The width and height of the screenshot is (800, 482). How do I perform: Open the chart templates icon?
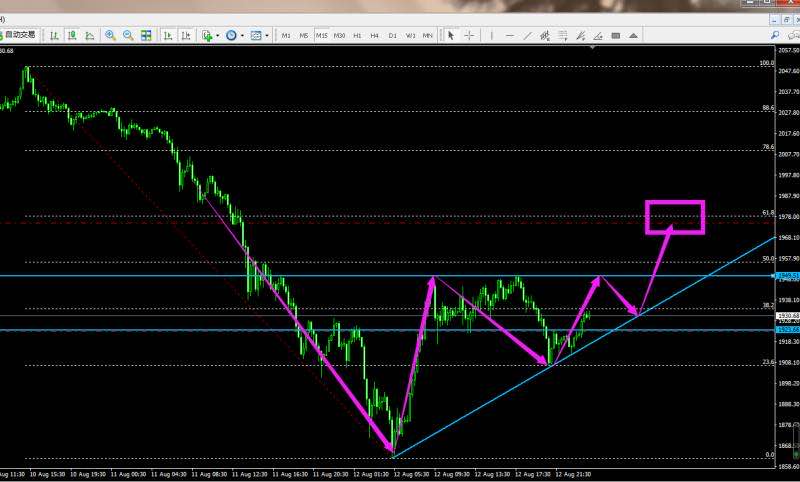(256, 35)
